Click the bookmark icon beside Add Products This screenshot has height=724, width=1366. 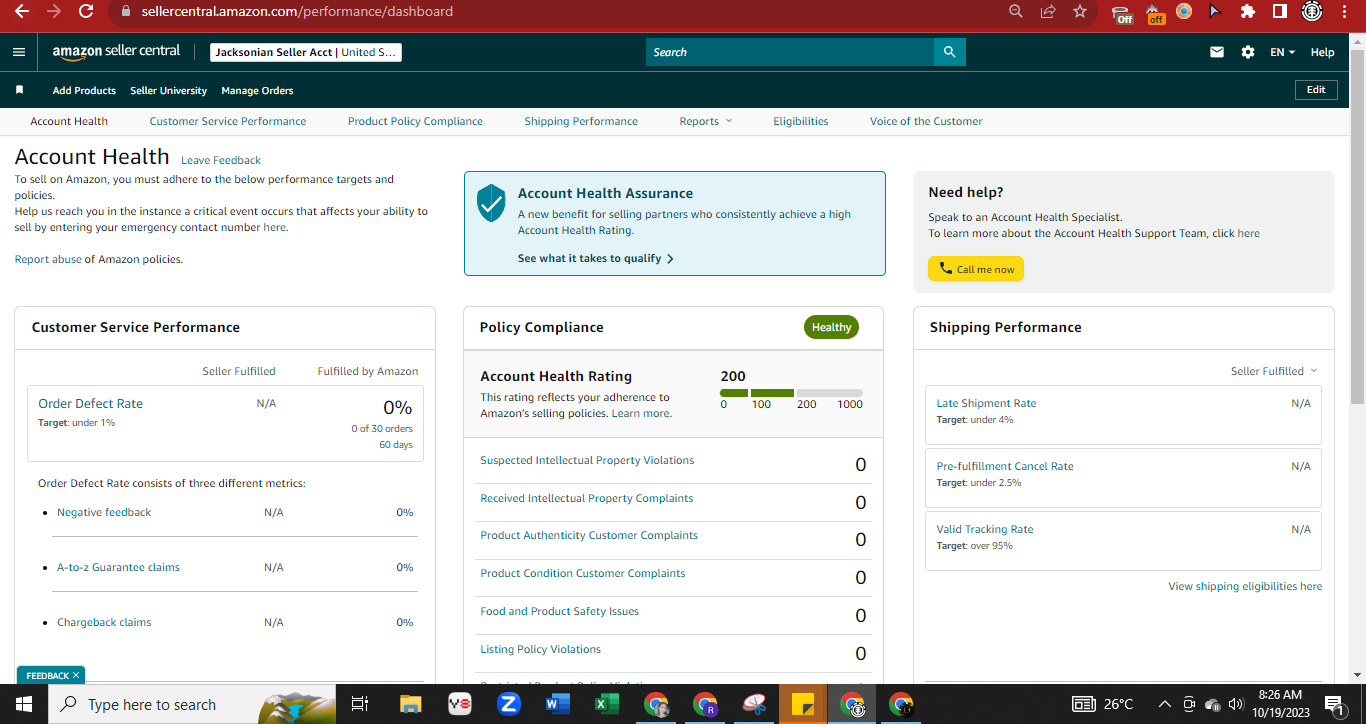pos(19,90)
